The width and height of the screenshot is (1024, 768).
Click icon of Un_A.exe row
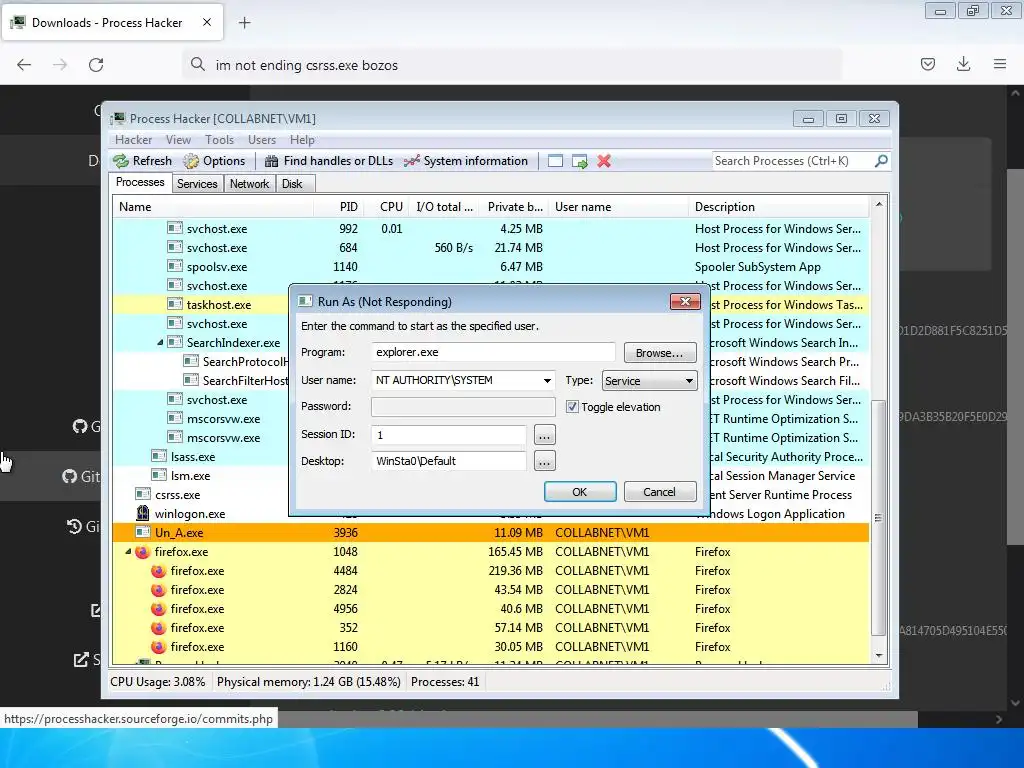pos(142,532)
